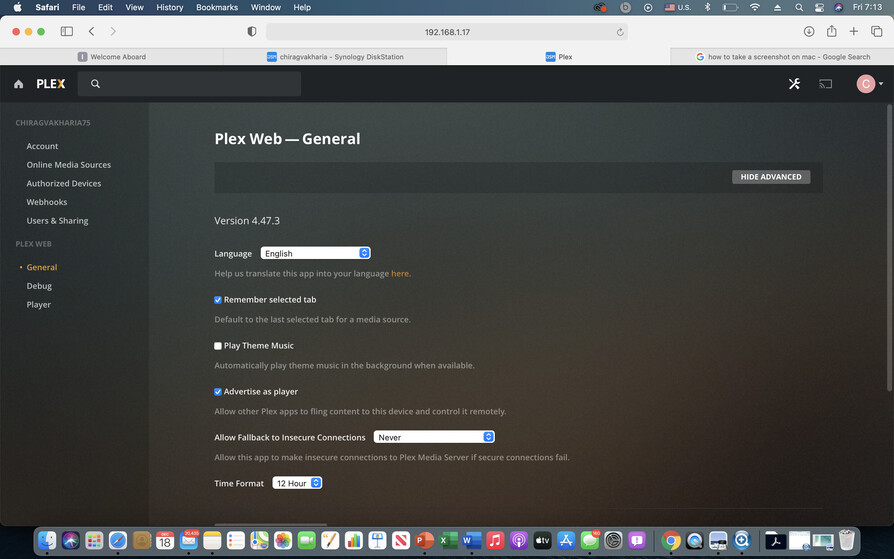Open Player settings page

[x=38, y=305]
